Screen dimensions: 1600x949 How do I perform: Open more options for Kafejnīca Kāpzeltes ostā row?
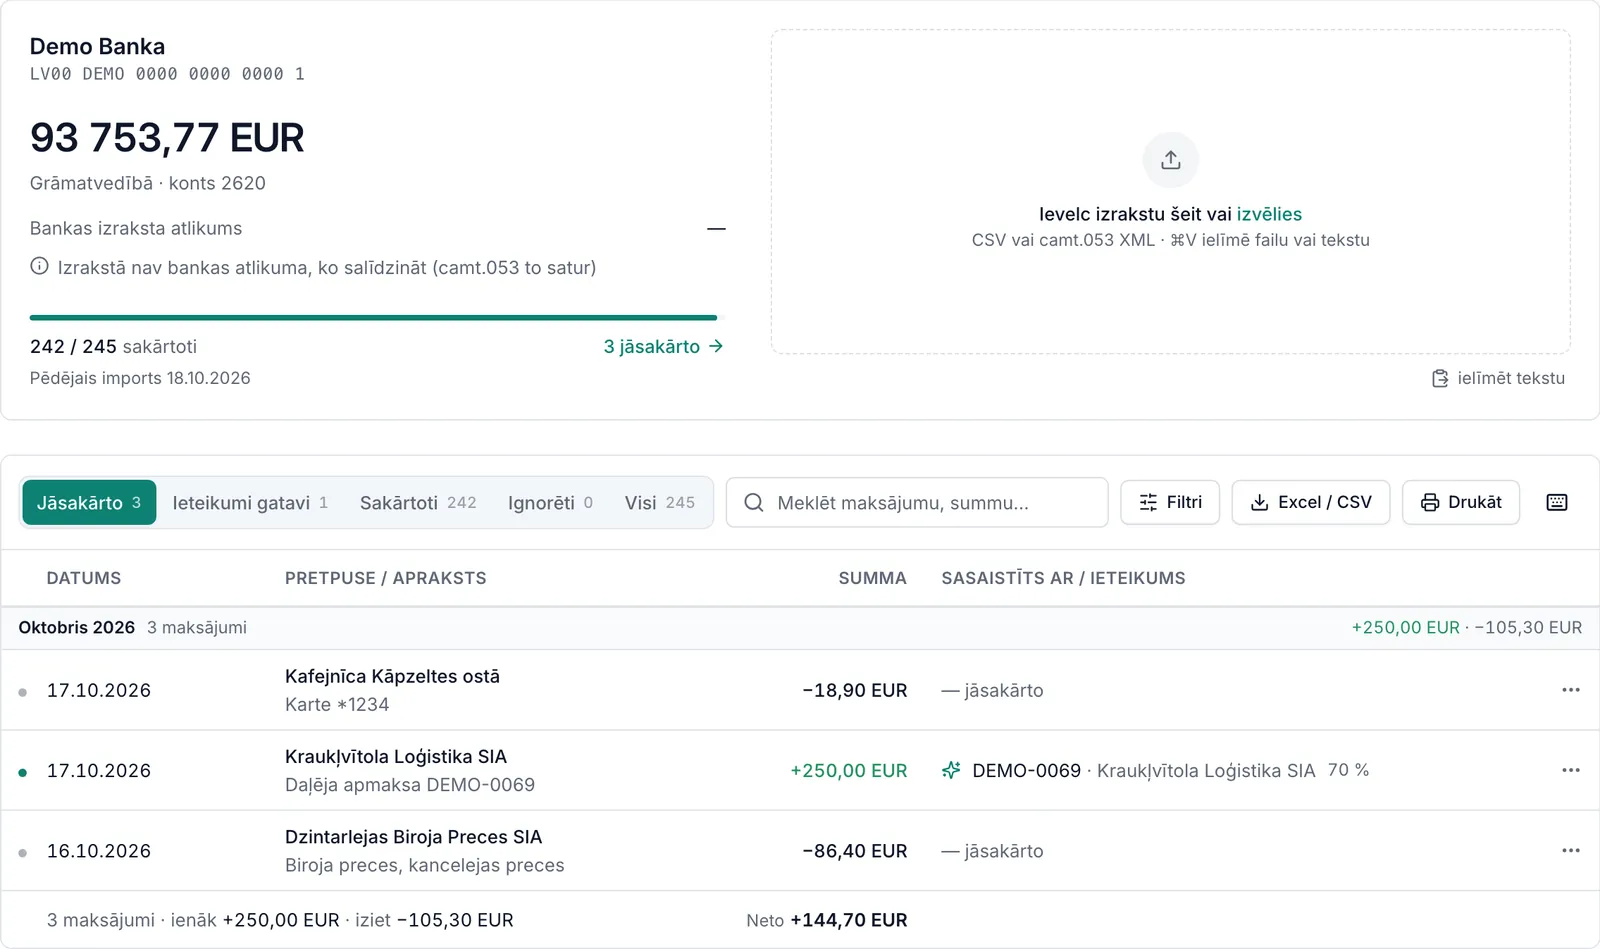[x=1571, y=690]
